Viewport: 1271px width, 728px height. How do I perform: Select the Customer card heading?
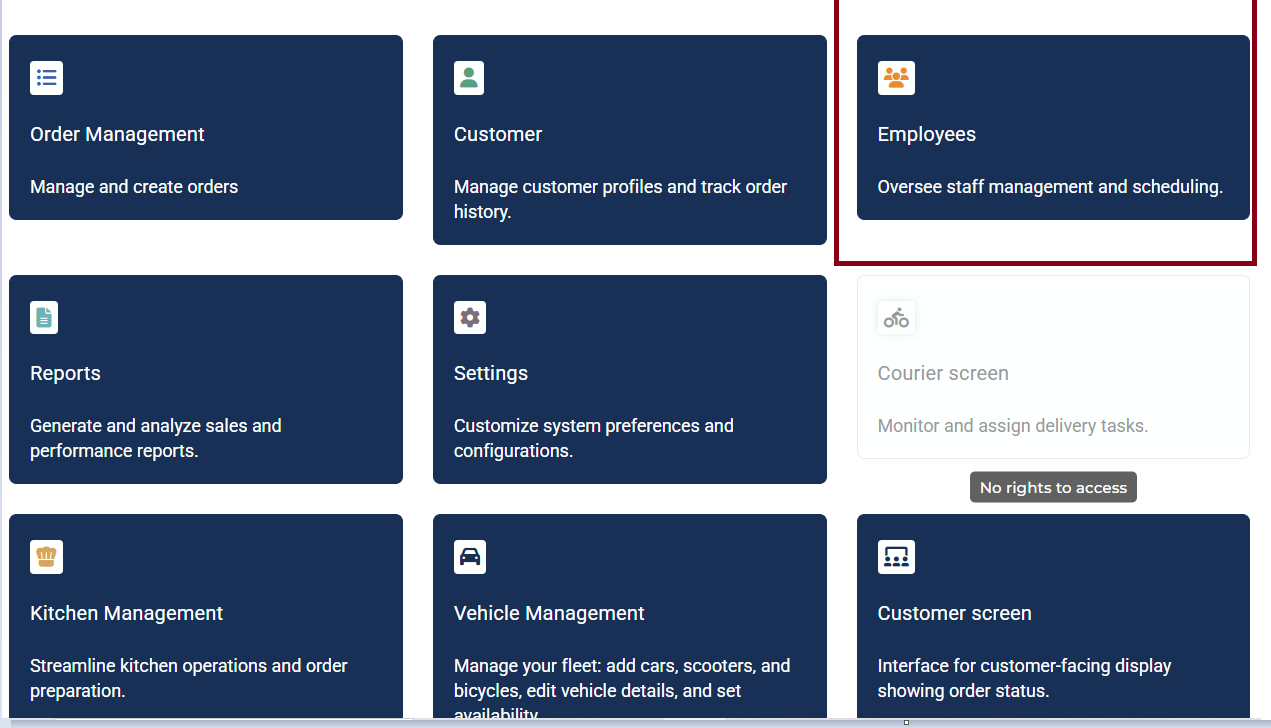(x=498, y=134)
